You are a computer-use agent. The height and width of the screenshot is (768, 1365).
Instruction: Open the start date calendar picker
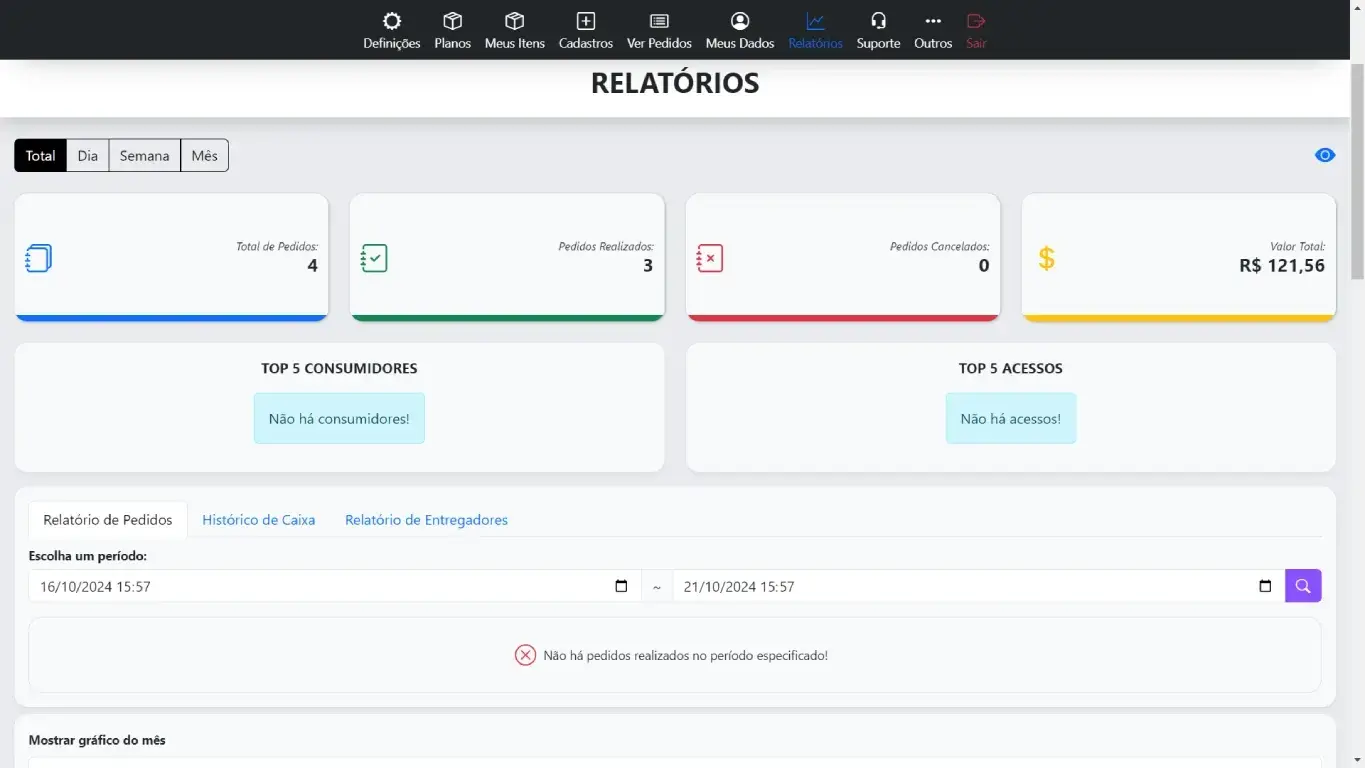pos(621,587)
